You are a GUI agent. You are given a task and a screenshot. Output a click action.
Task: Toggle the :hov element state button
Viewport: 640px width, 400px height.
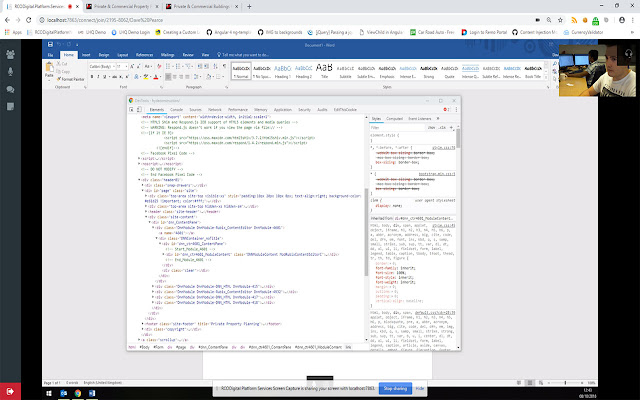point(431,128)
